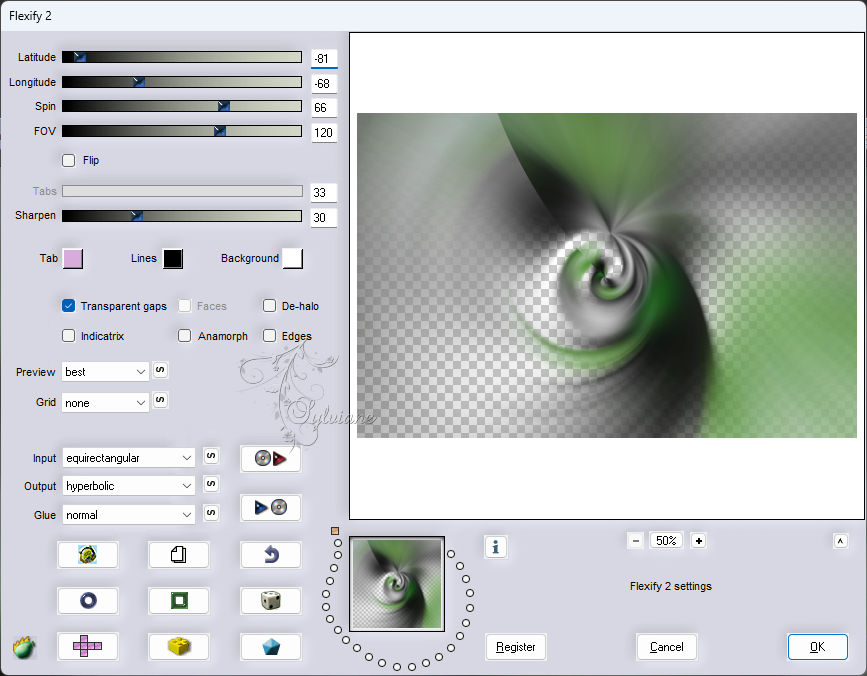This screenshot has height=676, width=867.
Task: Click the Register button
Action: coord(515,647)
